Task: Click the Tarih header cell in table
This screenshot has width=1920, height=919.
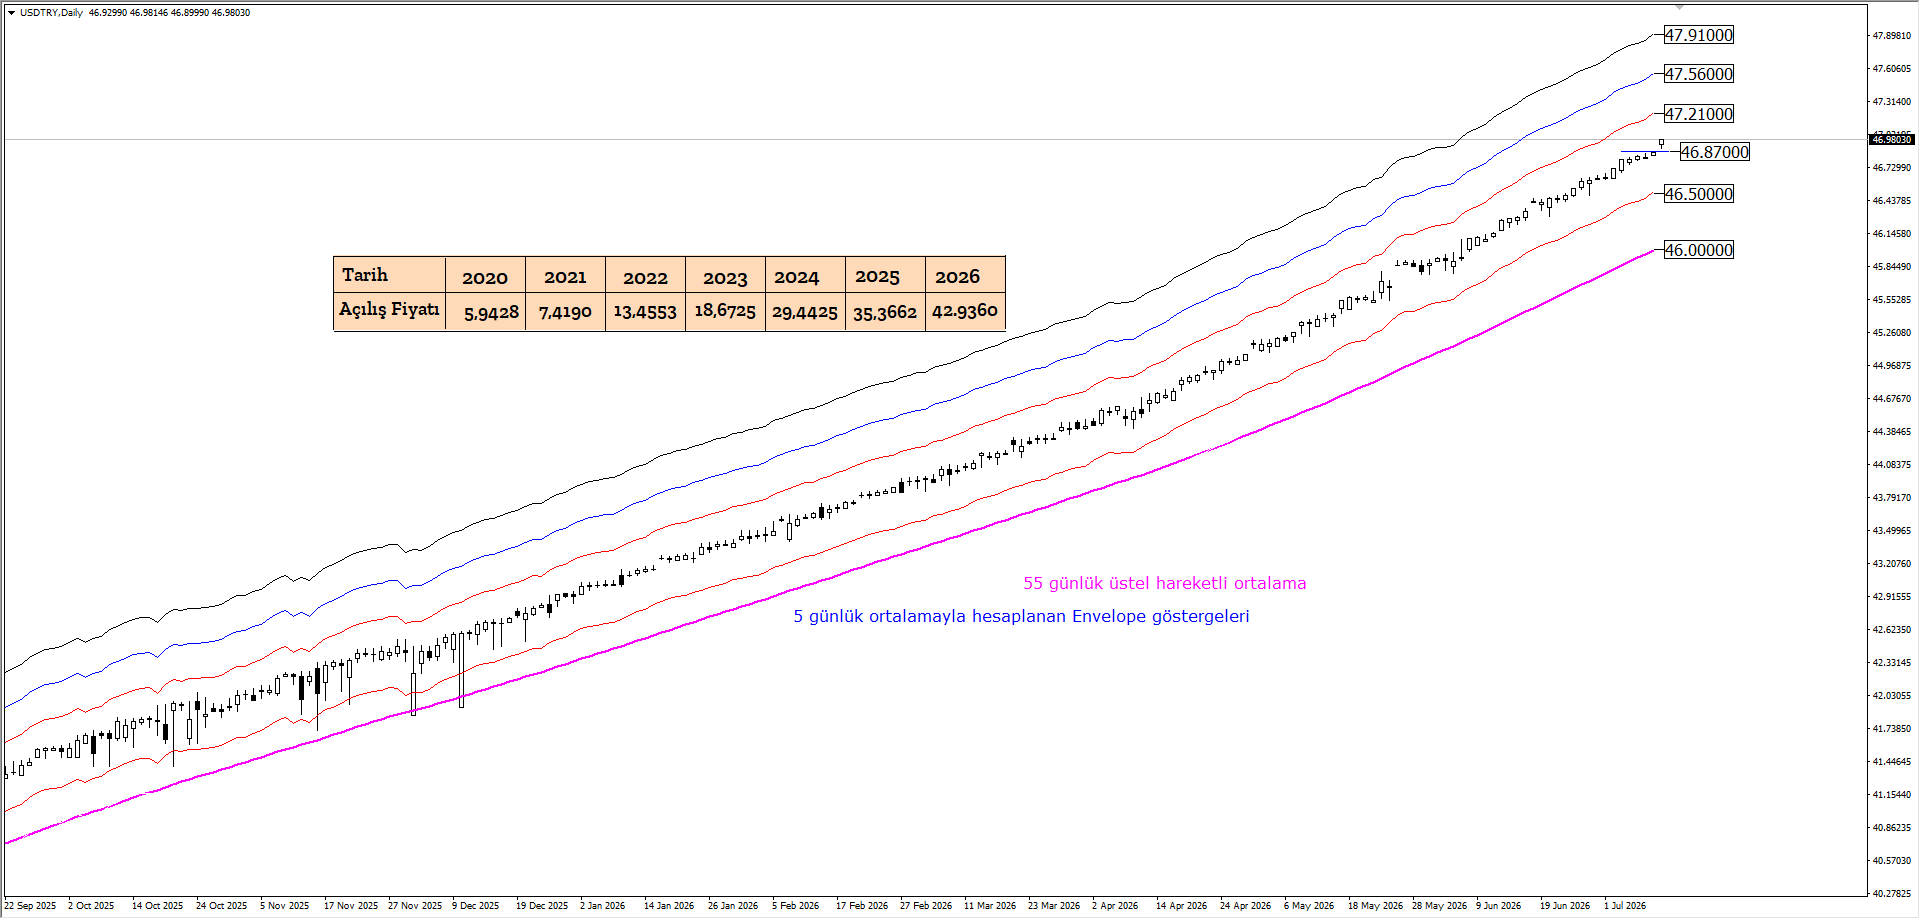Action: pyautogui.click(x=389, y=275)
